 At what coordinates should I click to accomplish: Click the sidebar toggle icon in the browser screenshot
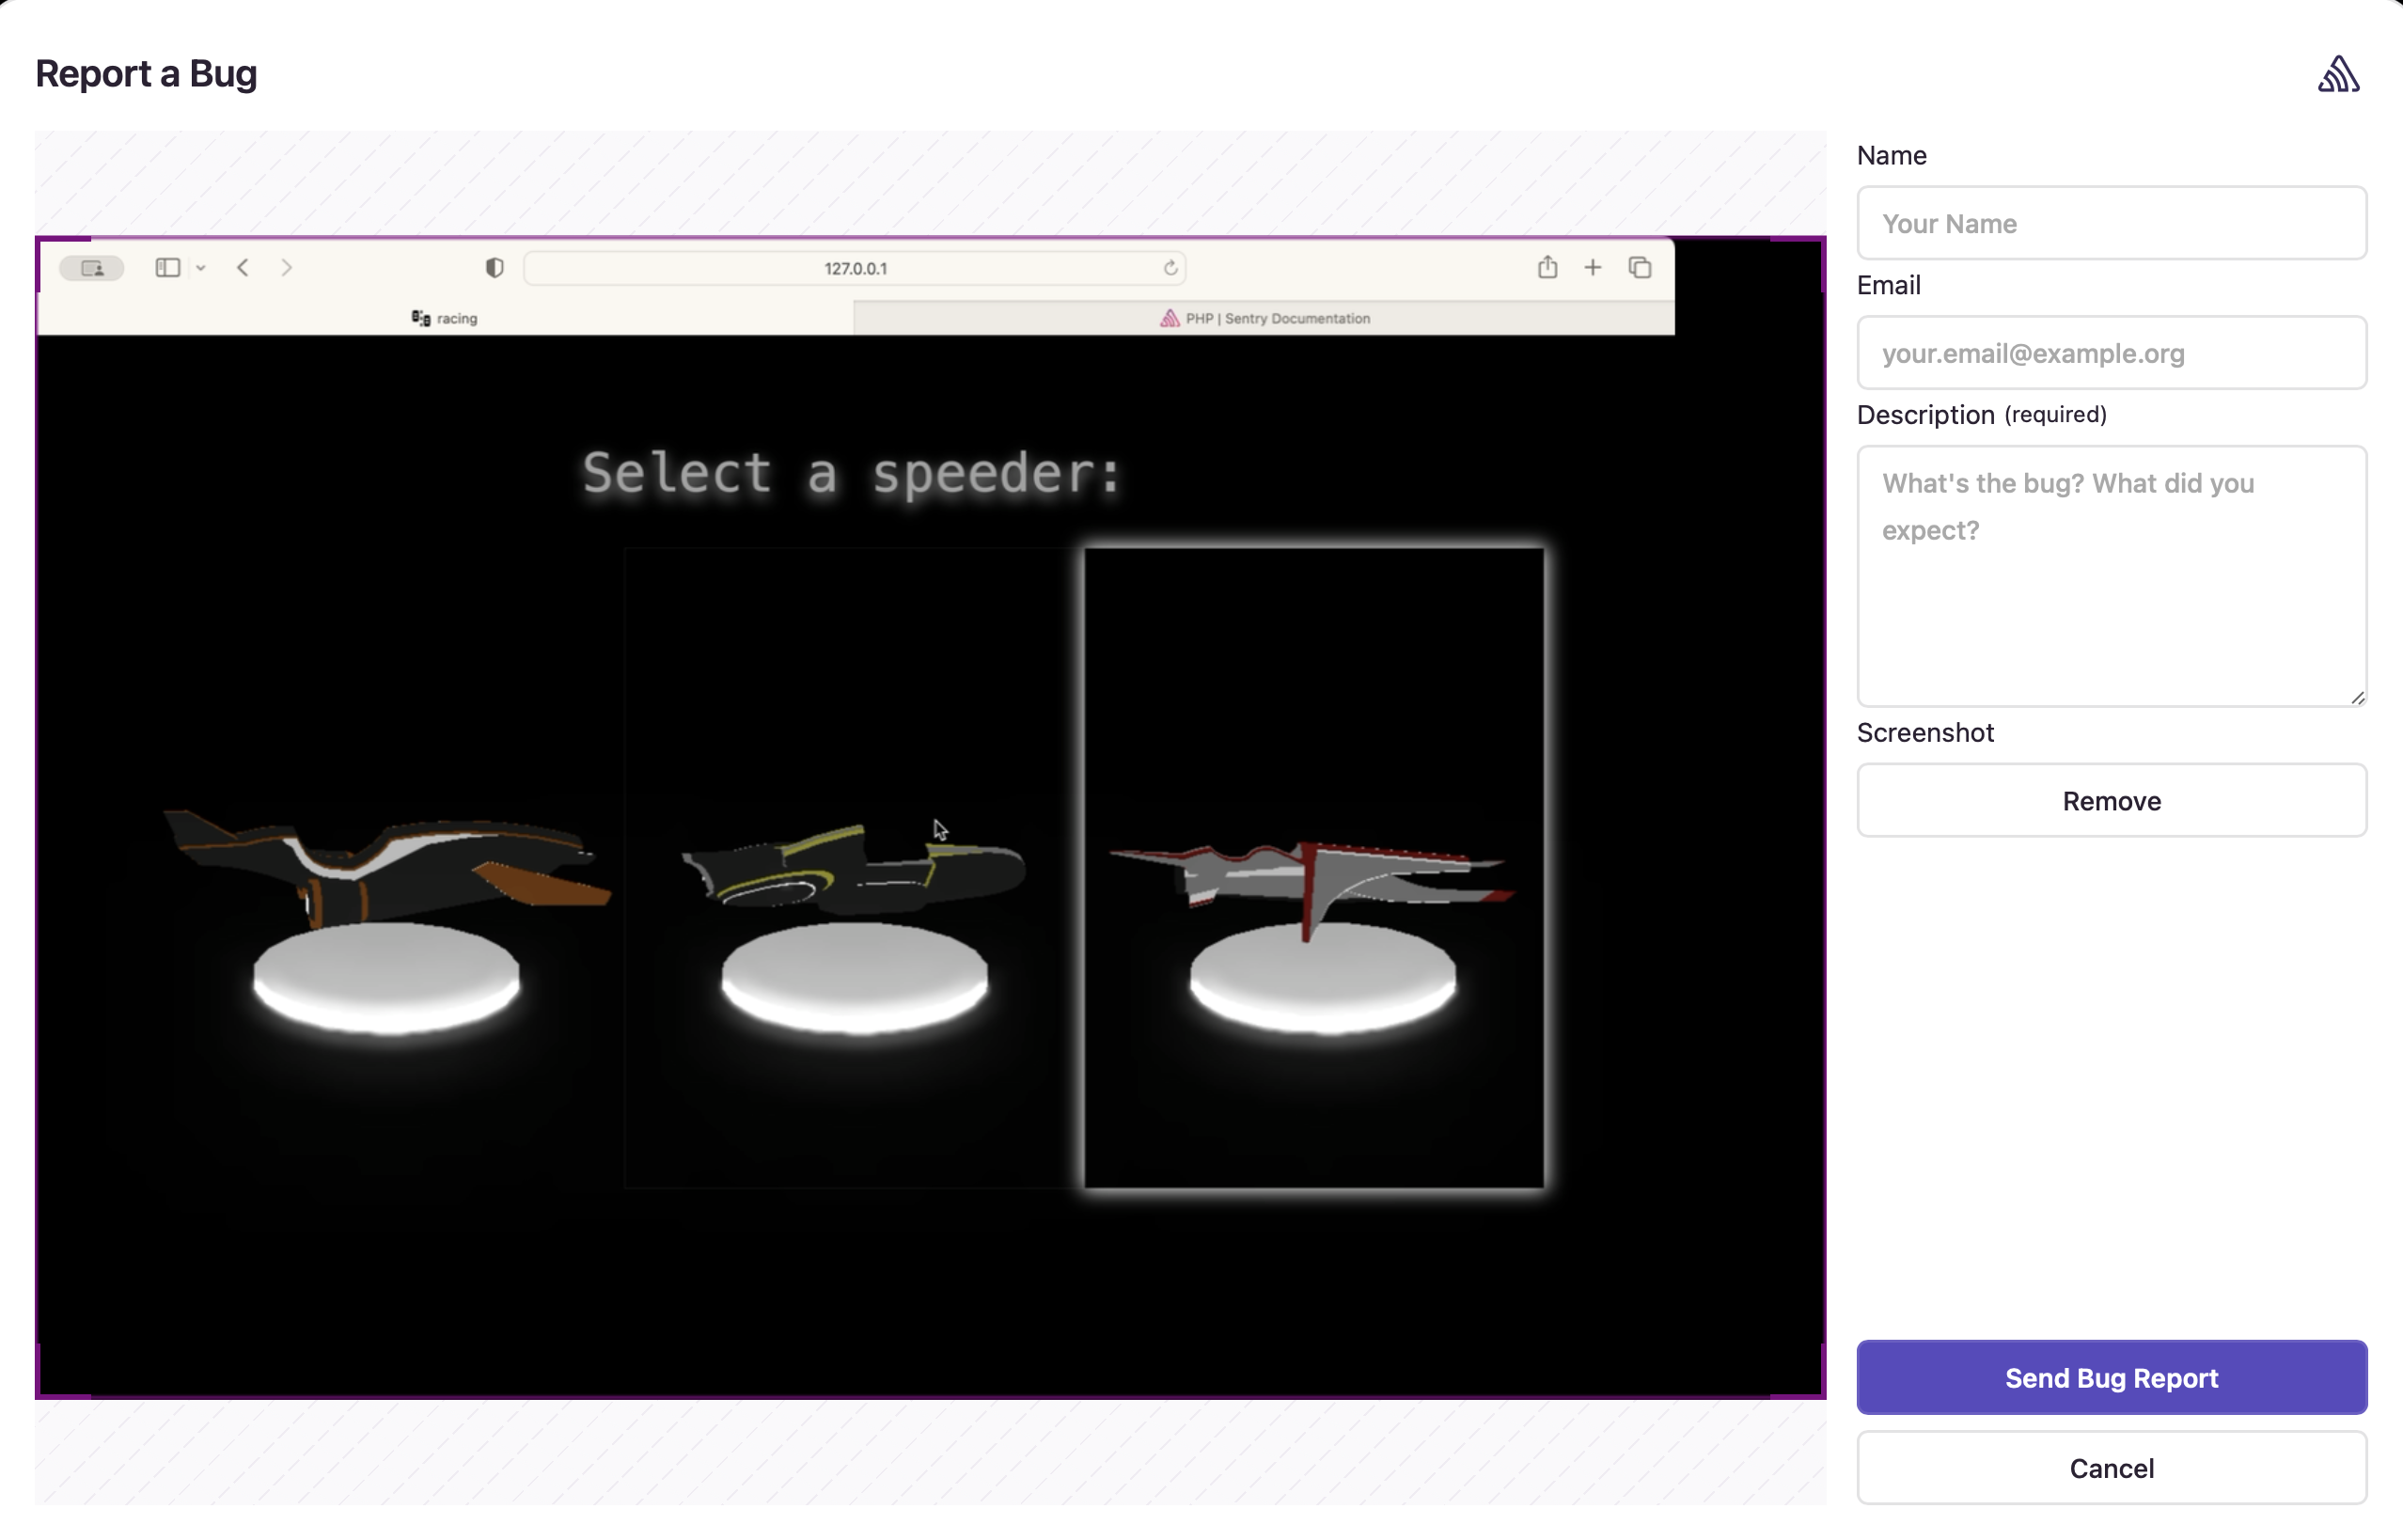tap(168, 267)
